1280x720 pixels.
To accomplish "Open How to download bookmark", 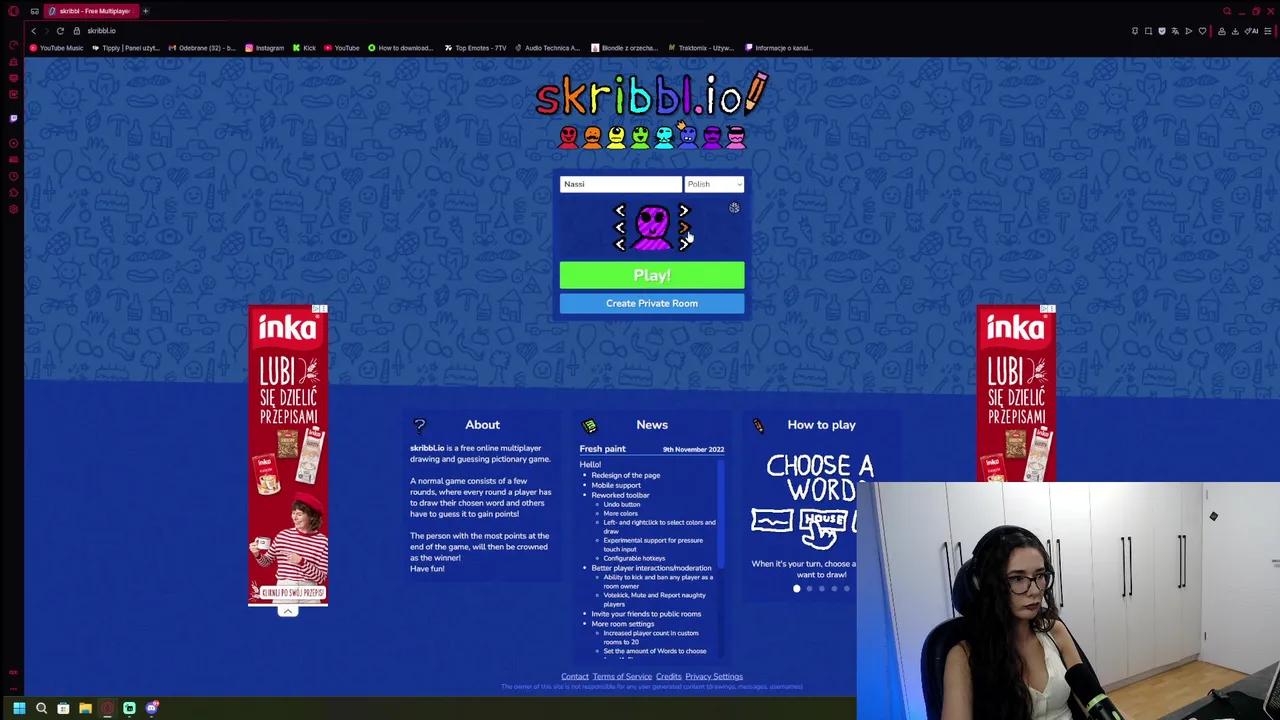I will click(x=400, y=48).
